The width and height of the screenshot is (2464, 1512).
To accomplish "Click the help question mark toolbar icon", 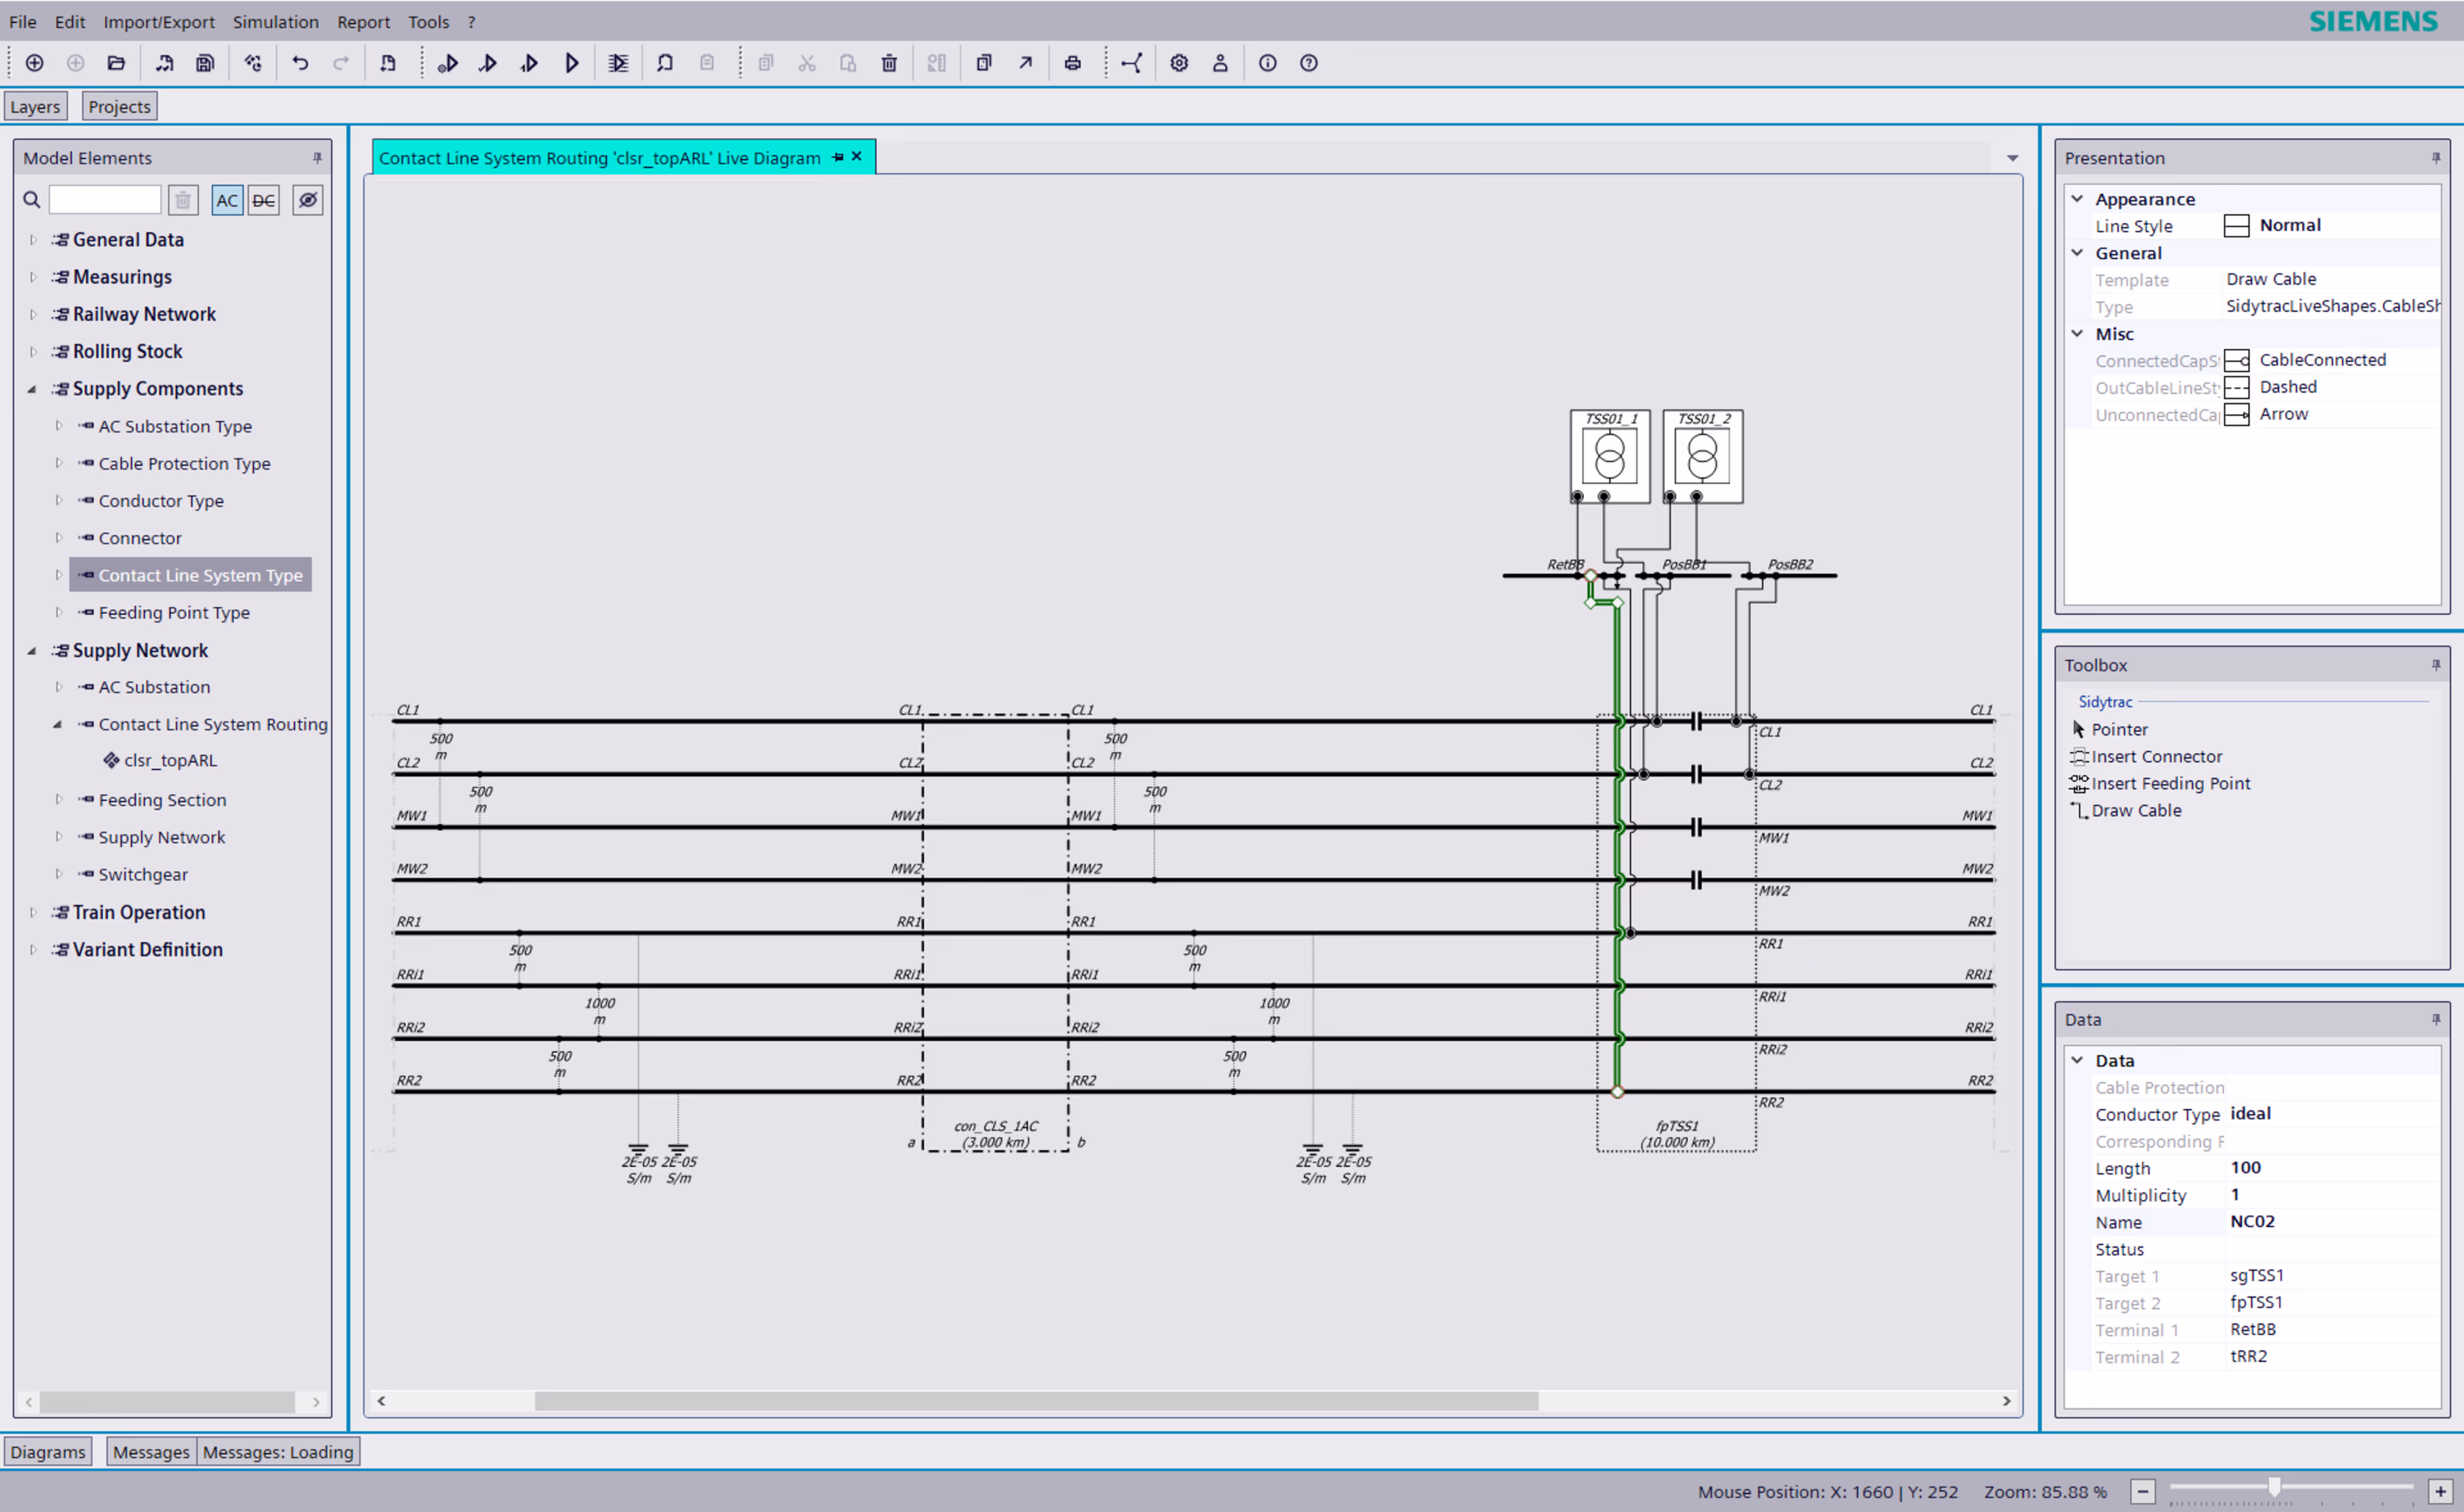I will click(1308, 63).
